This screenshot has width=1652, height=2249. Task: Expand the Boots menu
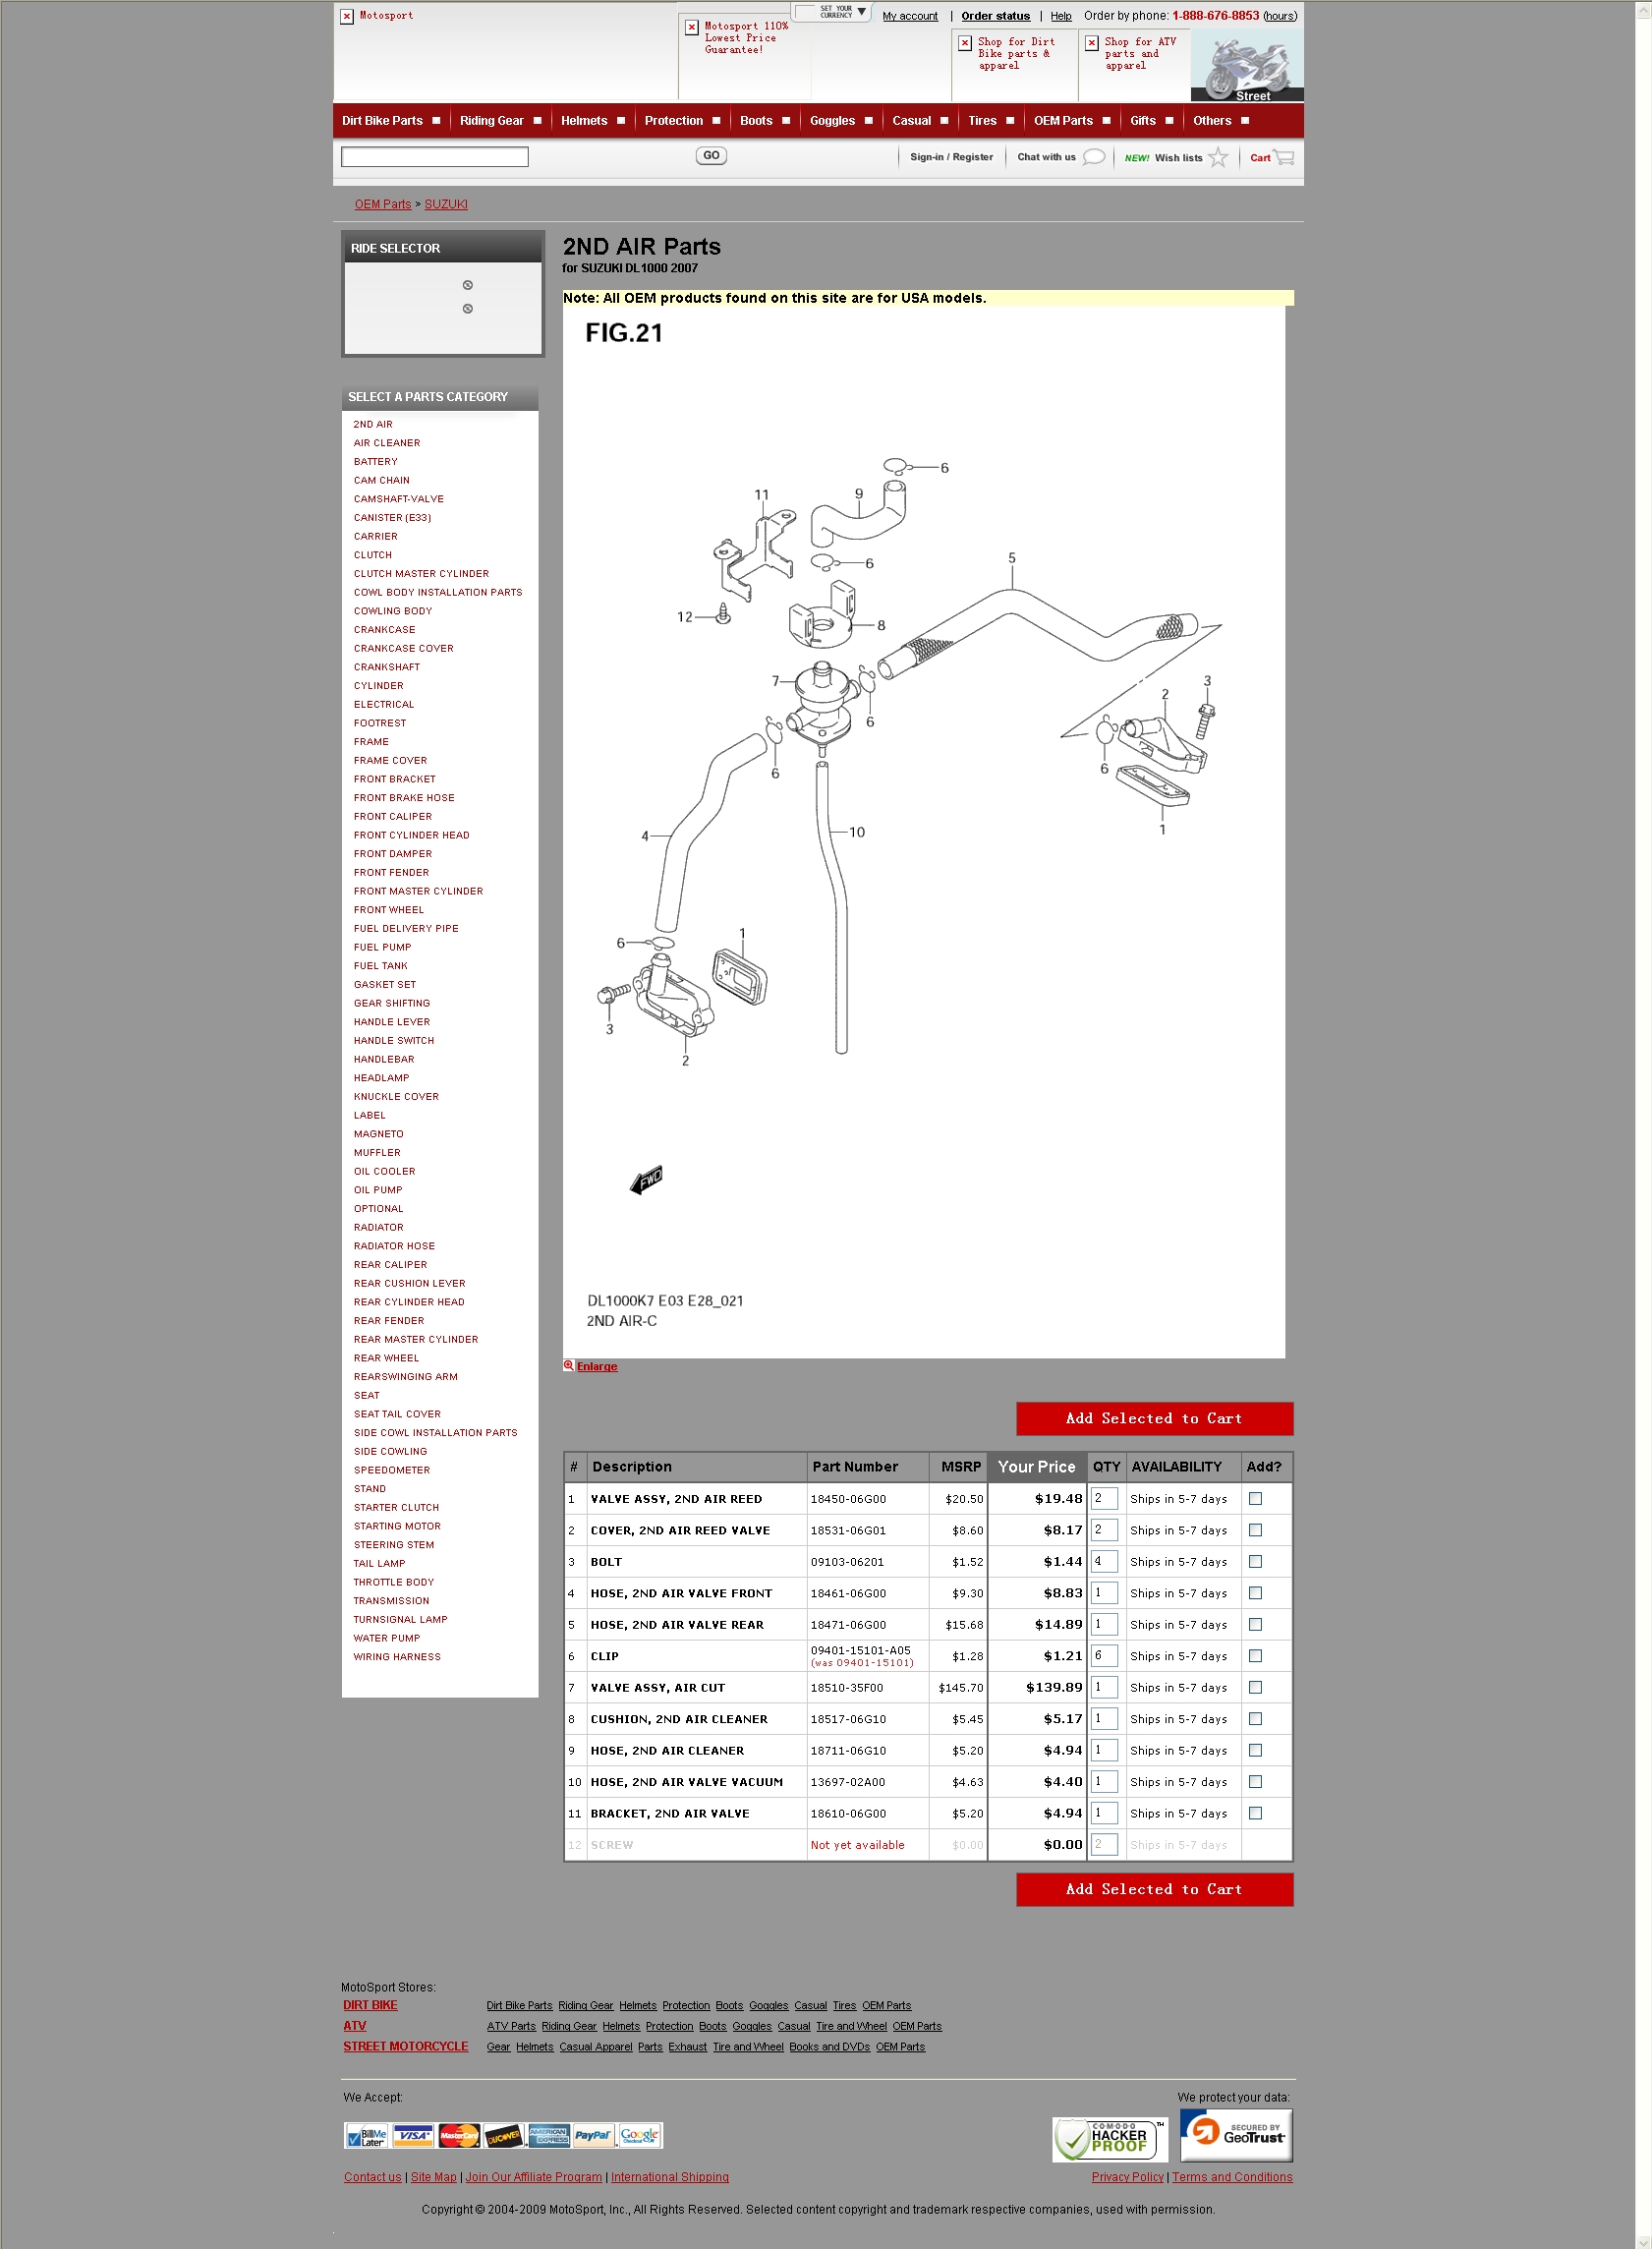tap(765, 121)
